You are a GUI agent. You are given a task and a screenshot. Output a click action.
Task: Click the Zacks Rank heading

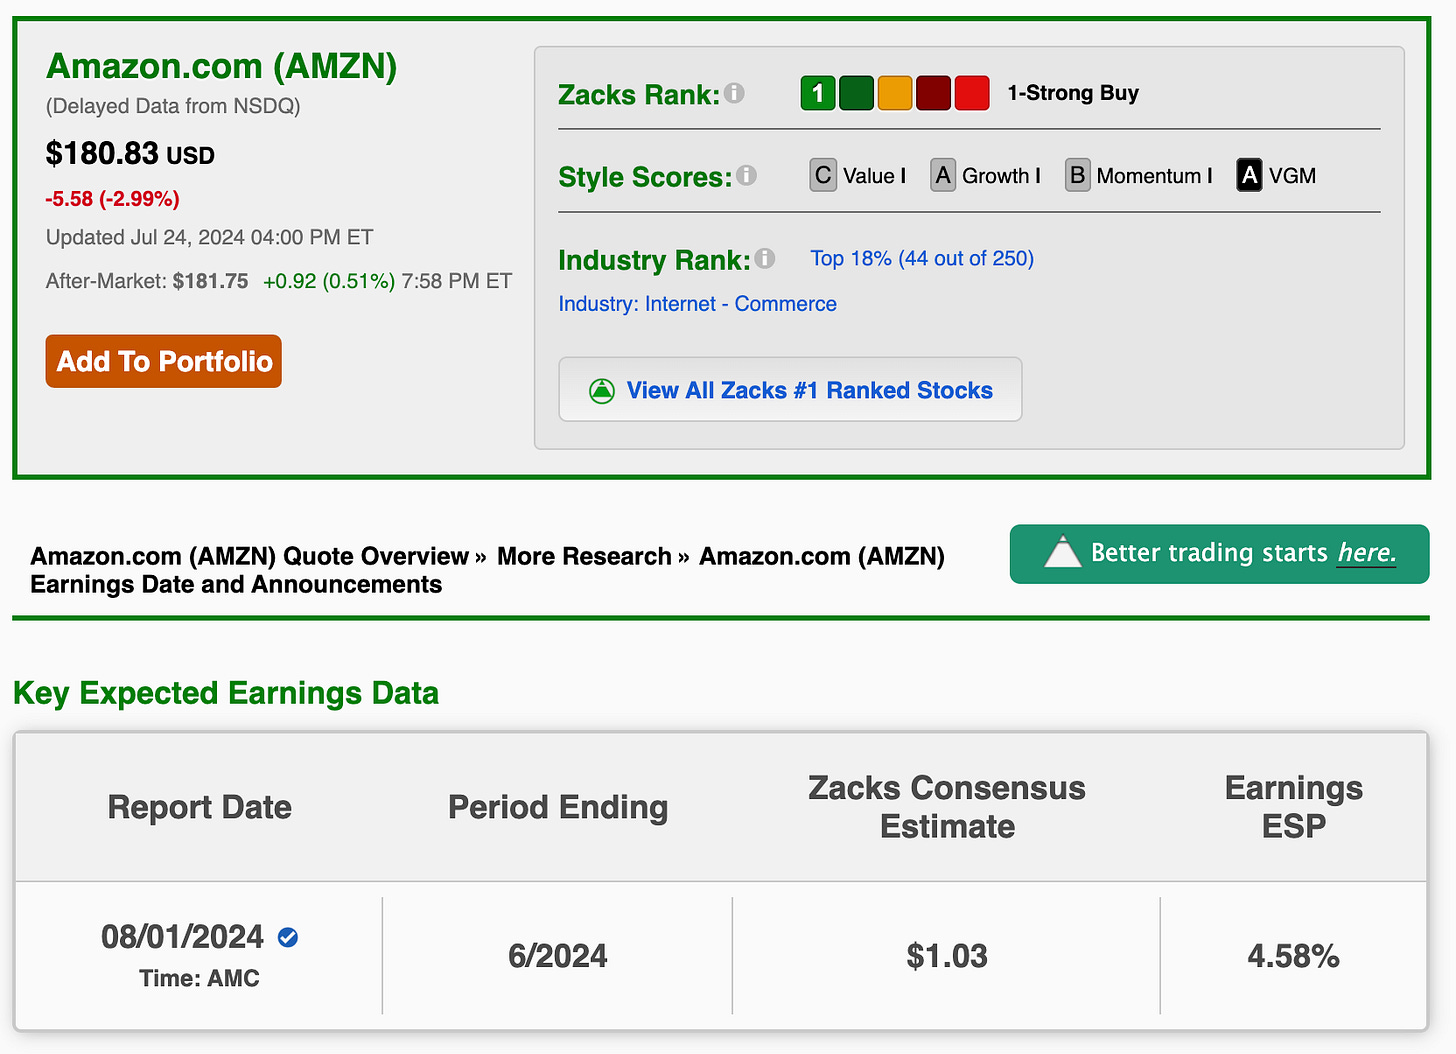click(x=639, y=94)
